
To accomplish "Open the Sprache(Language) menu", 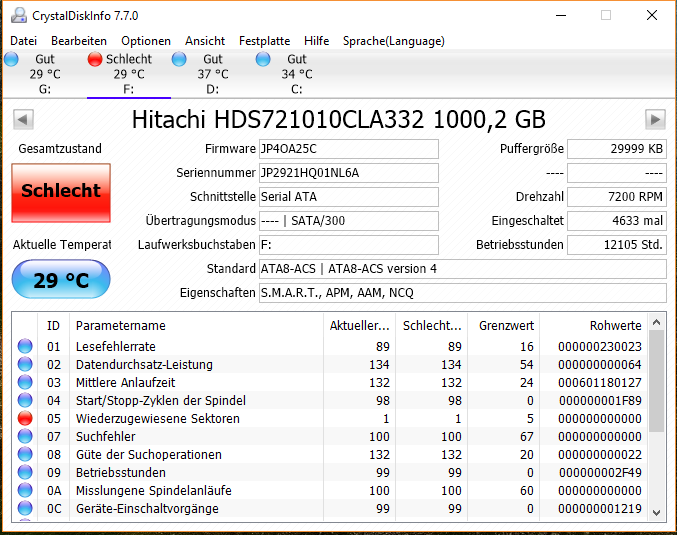I will coord(394,41).
